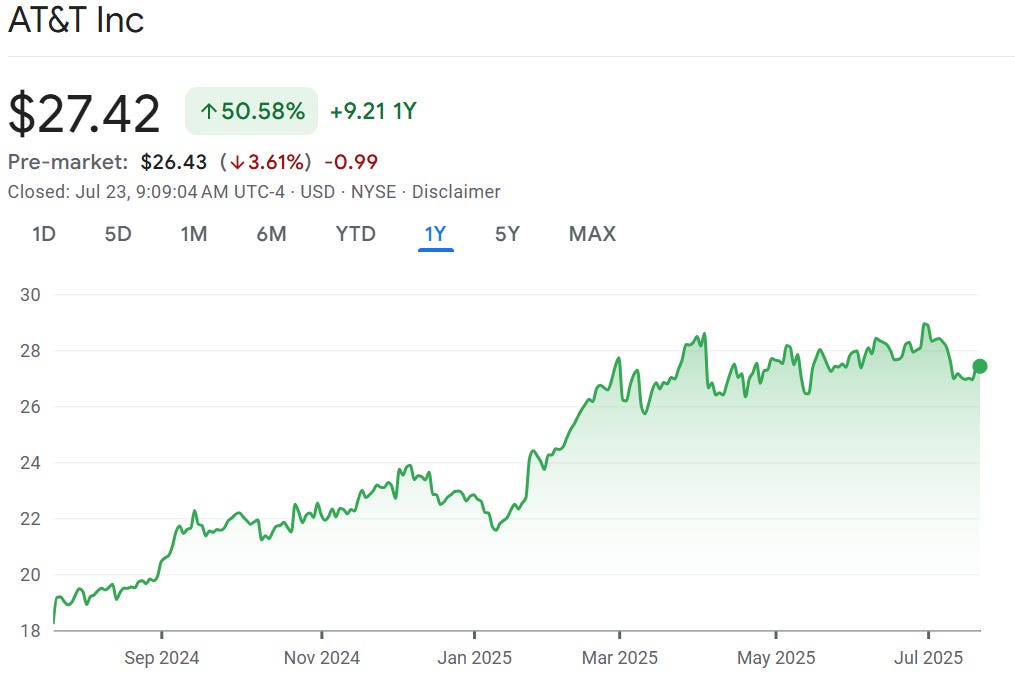Click the Jul 2025 axis label

(x=928, y=658)
